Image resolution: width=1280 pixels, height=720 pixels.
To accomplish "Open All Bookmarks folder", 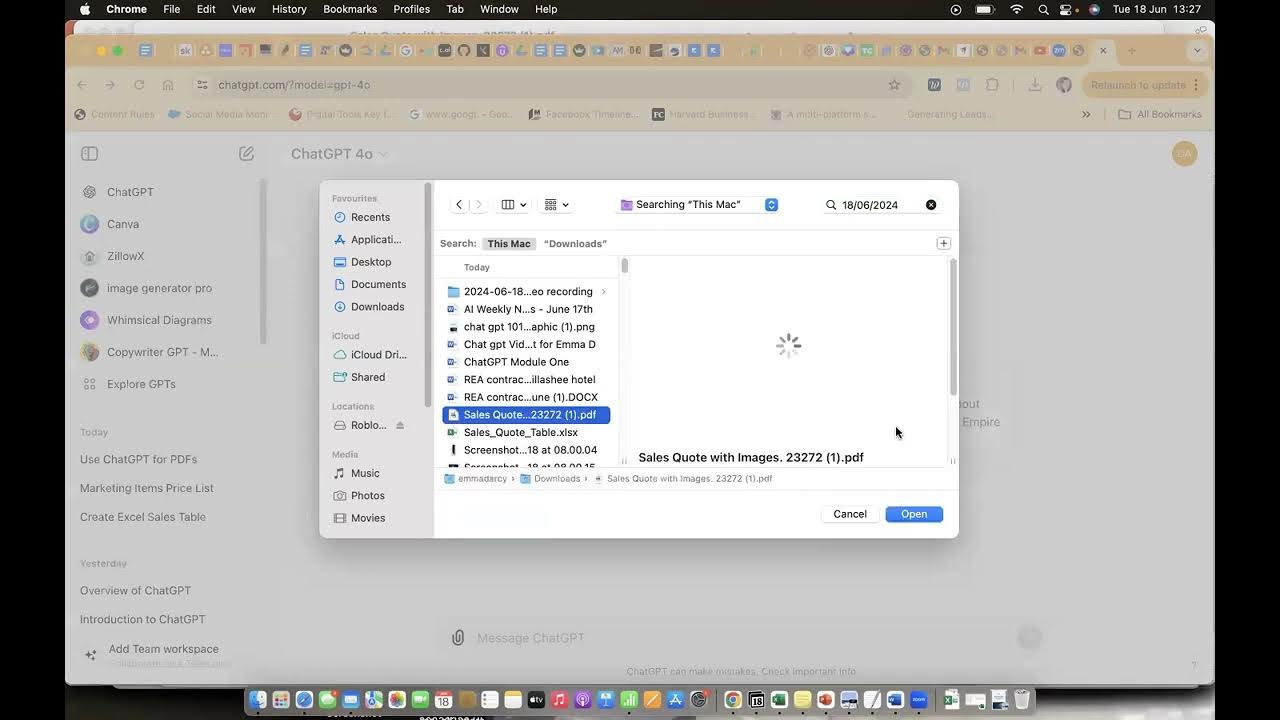I will tap(1160, 114).
